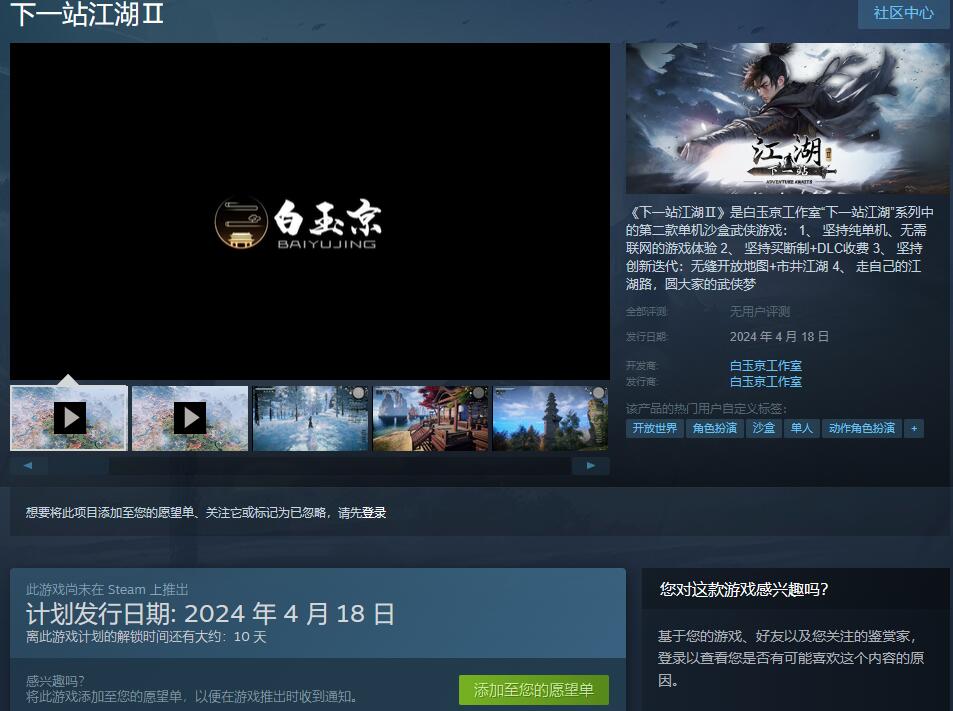Select the 角色扮演 tag
Screen dimensions: 953x711
(715, 428)
